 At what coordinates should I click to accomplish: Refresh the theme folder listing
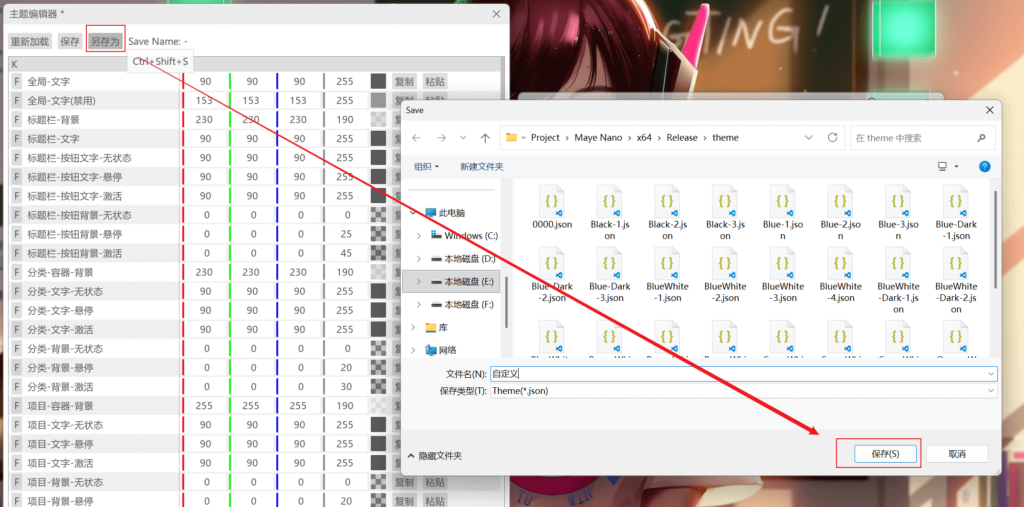pyautogui.click(x=832, y=138)
